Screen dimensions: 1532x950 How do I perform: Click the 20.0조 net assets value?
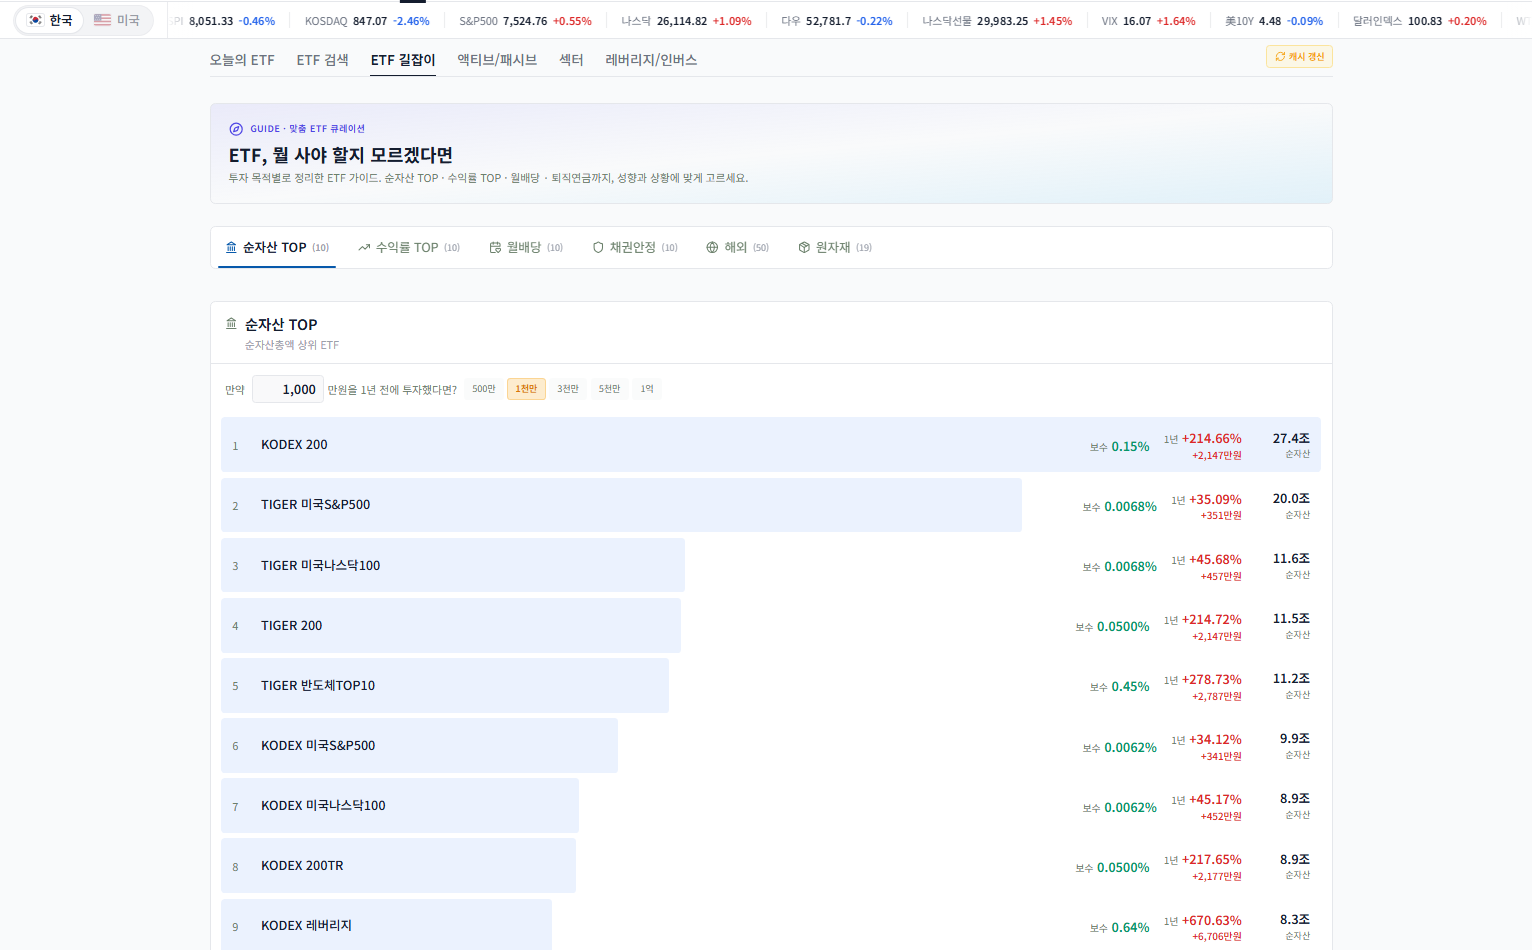[x=1291, y=498]
